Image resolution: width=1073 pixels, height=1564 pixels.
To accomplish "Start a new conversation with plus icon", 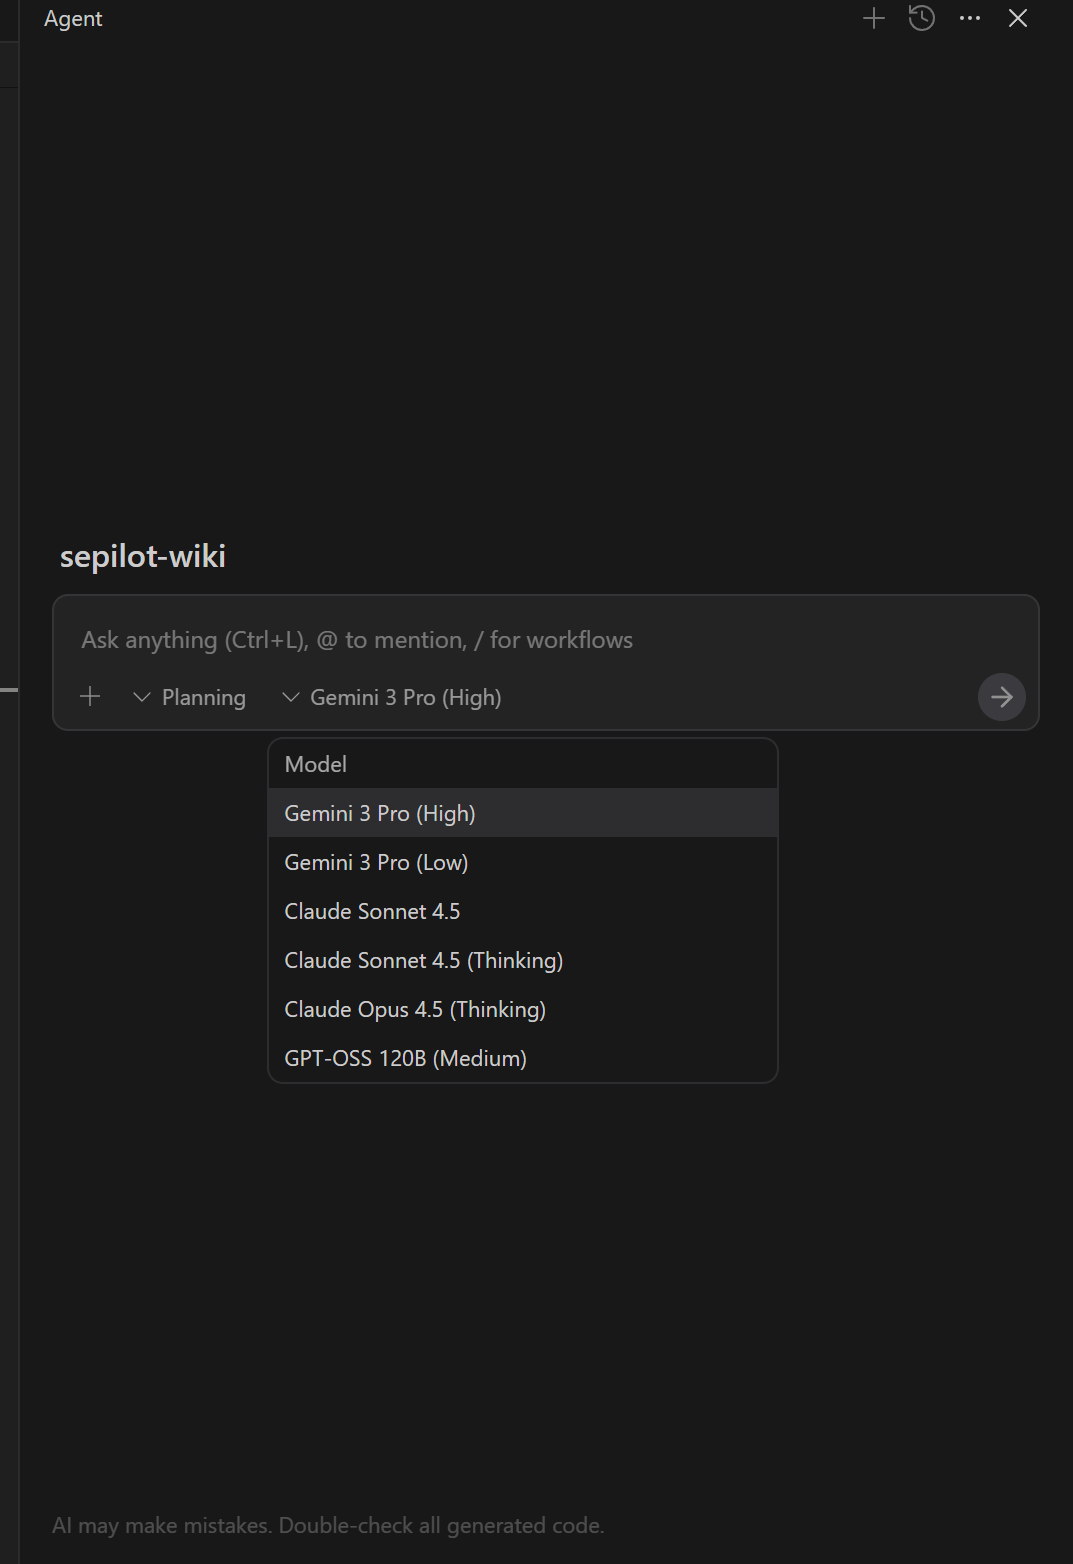I will tap(874, 18).
